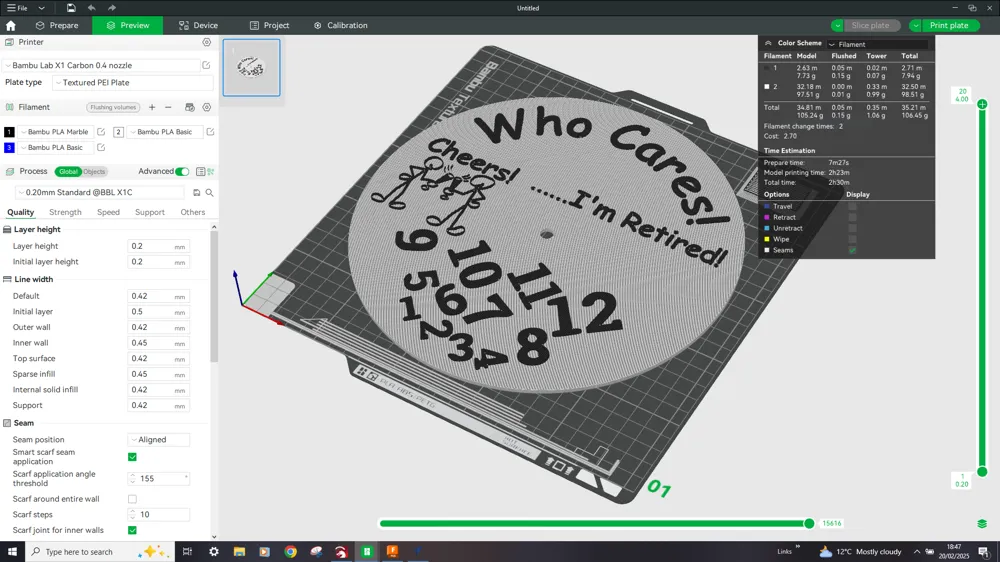Remove a filament with minus icon
This screenshot has width=1000, height=562.
tap(168, 107)
